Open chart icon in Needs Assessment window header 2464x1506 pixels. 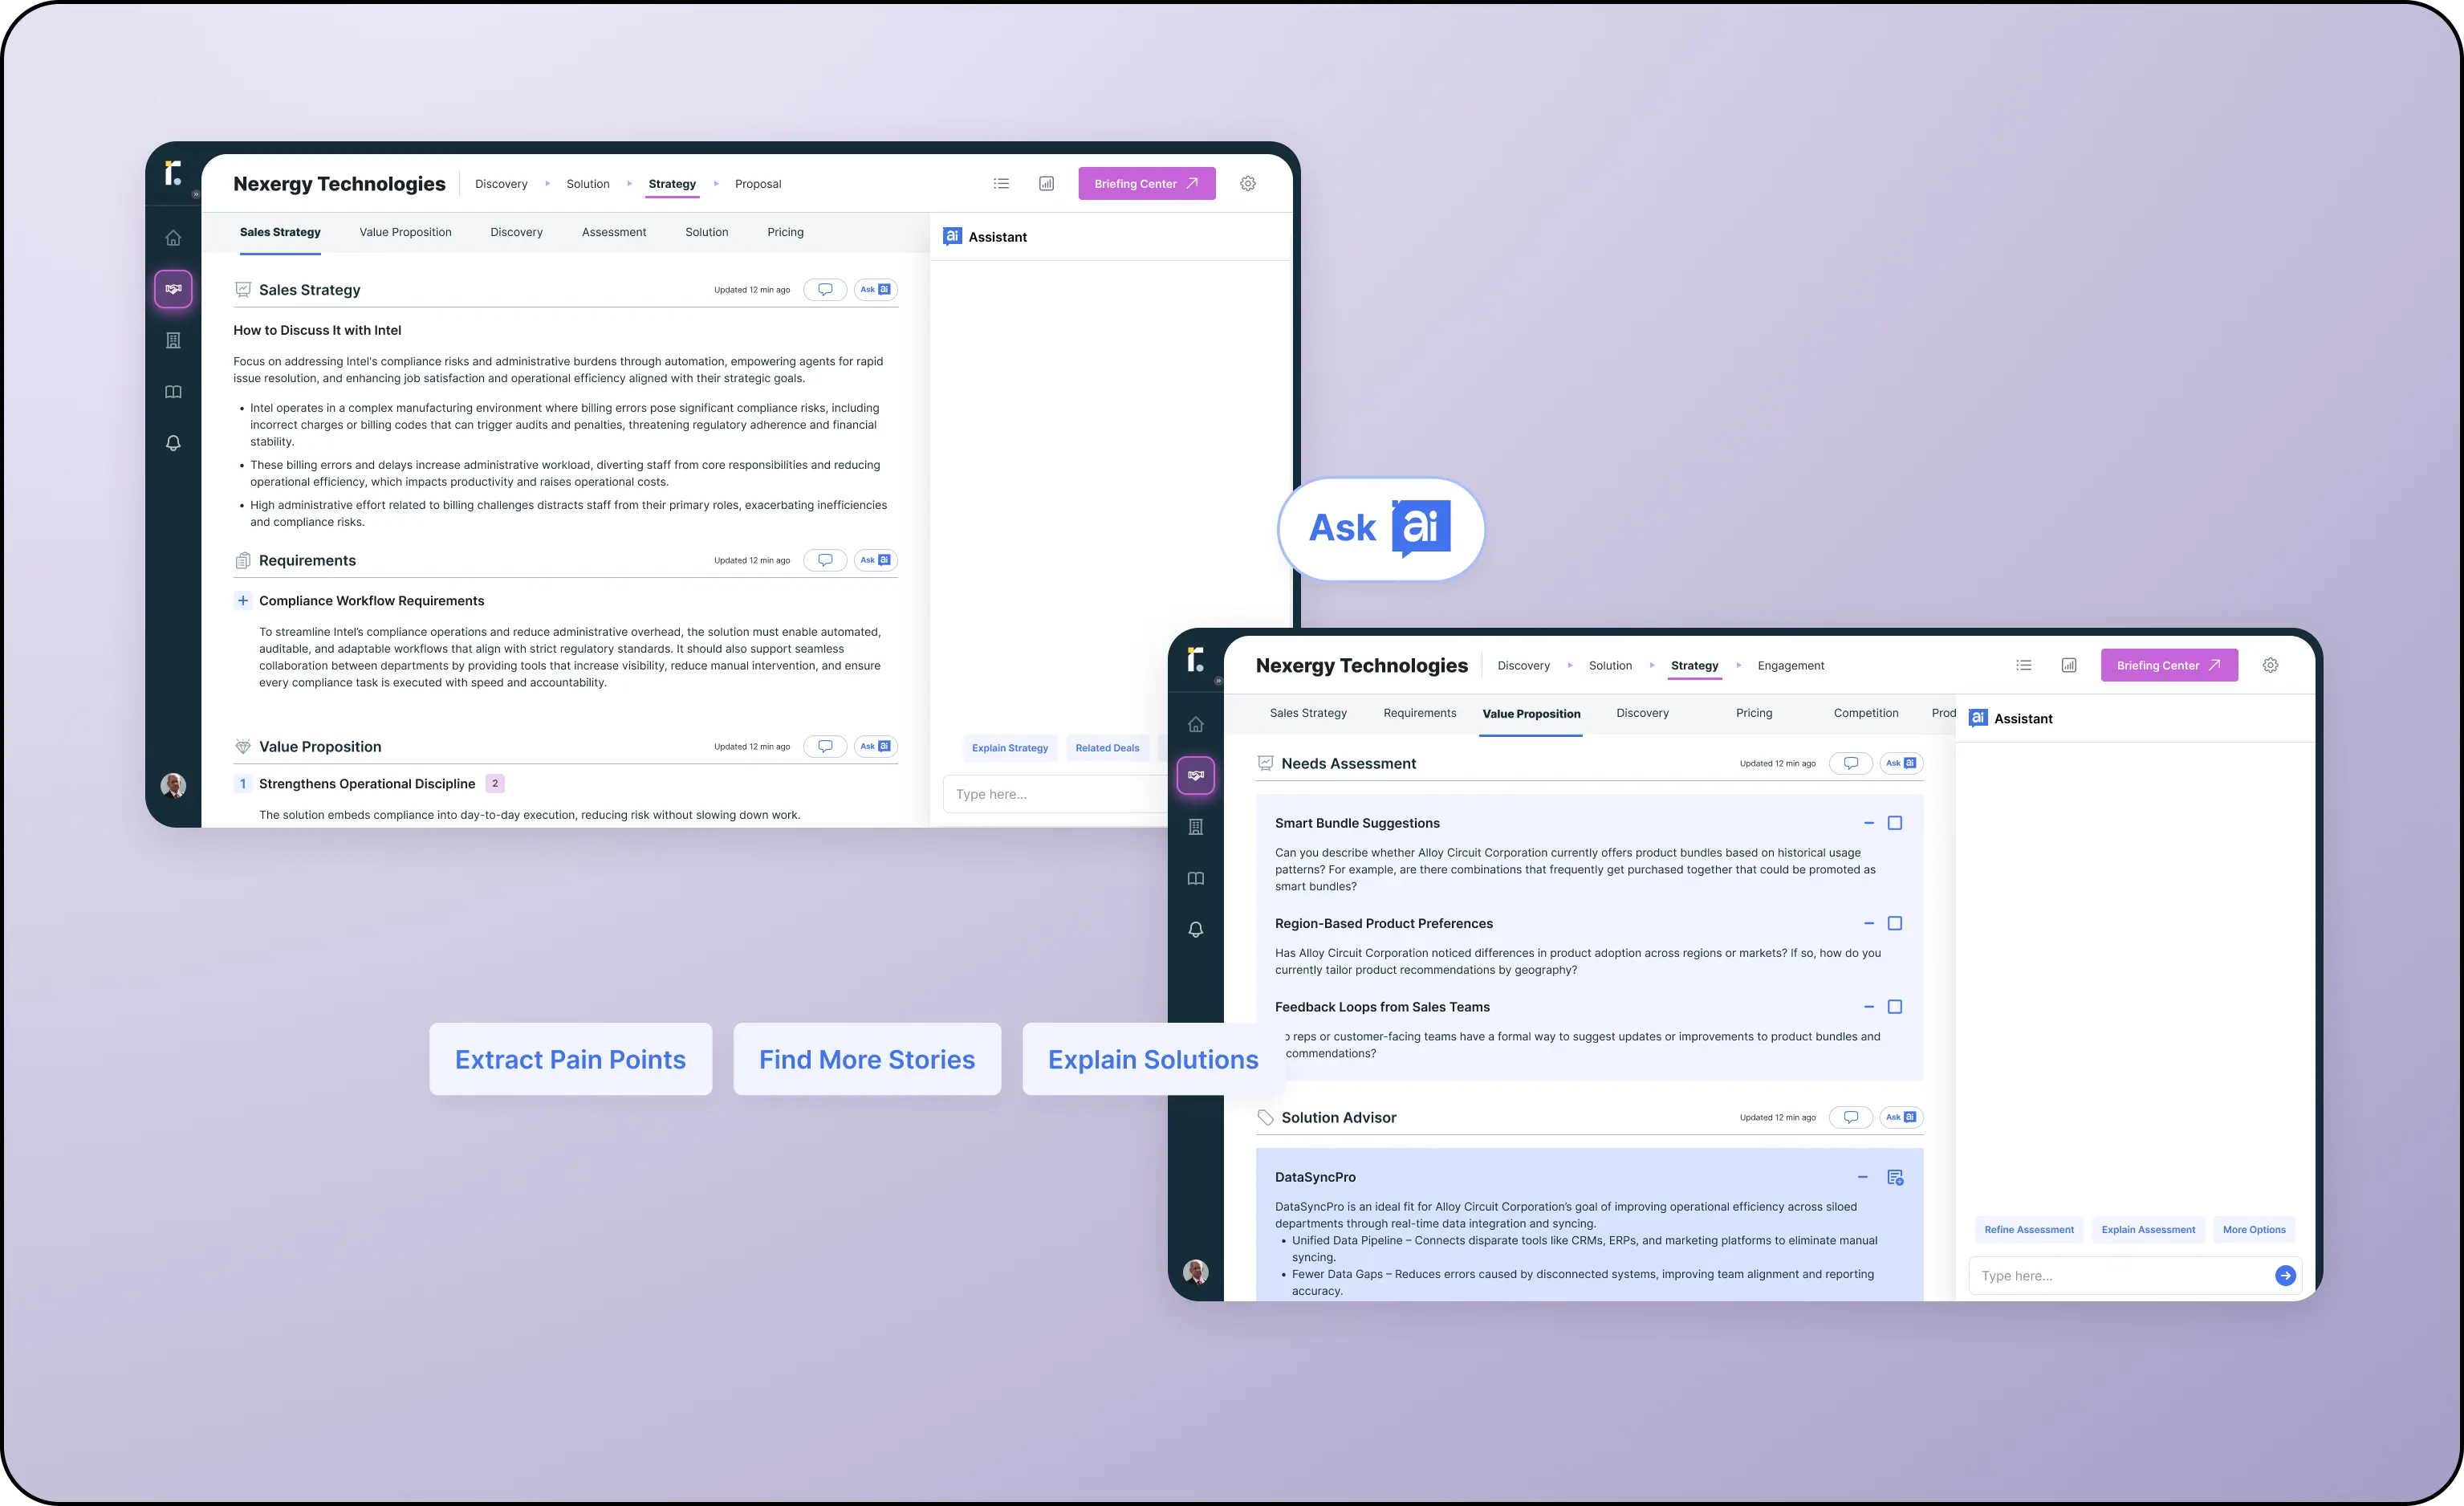pos(2069,665)
